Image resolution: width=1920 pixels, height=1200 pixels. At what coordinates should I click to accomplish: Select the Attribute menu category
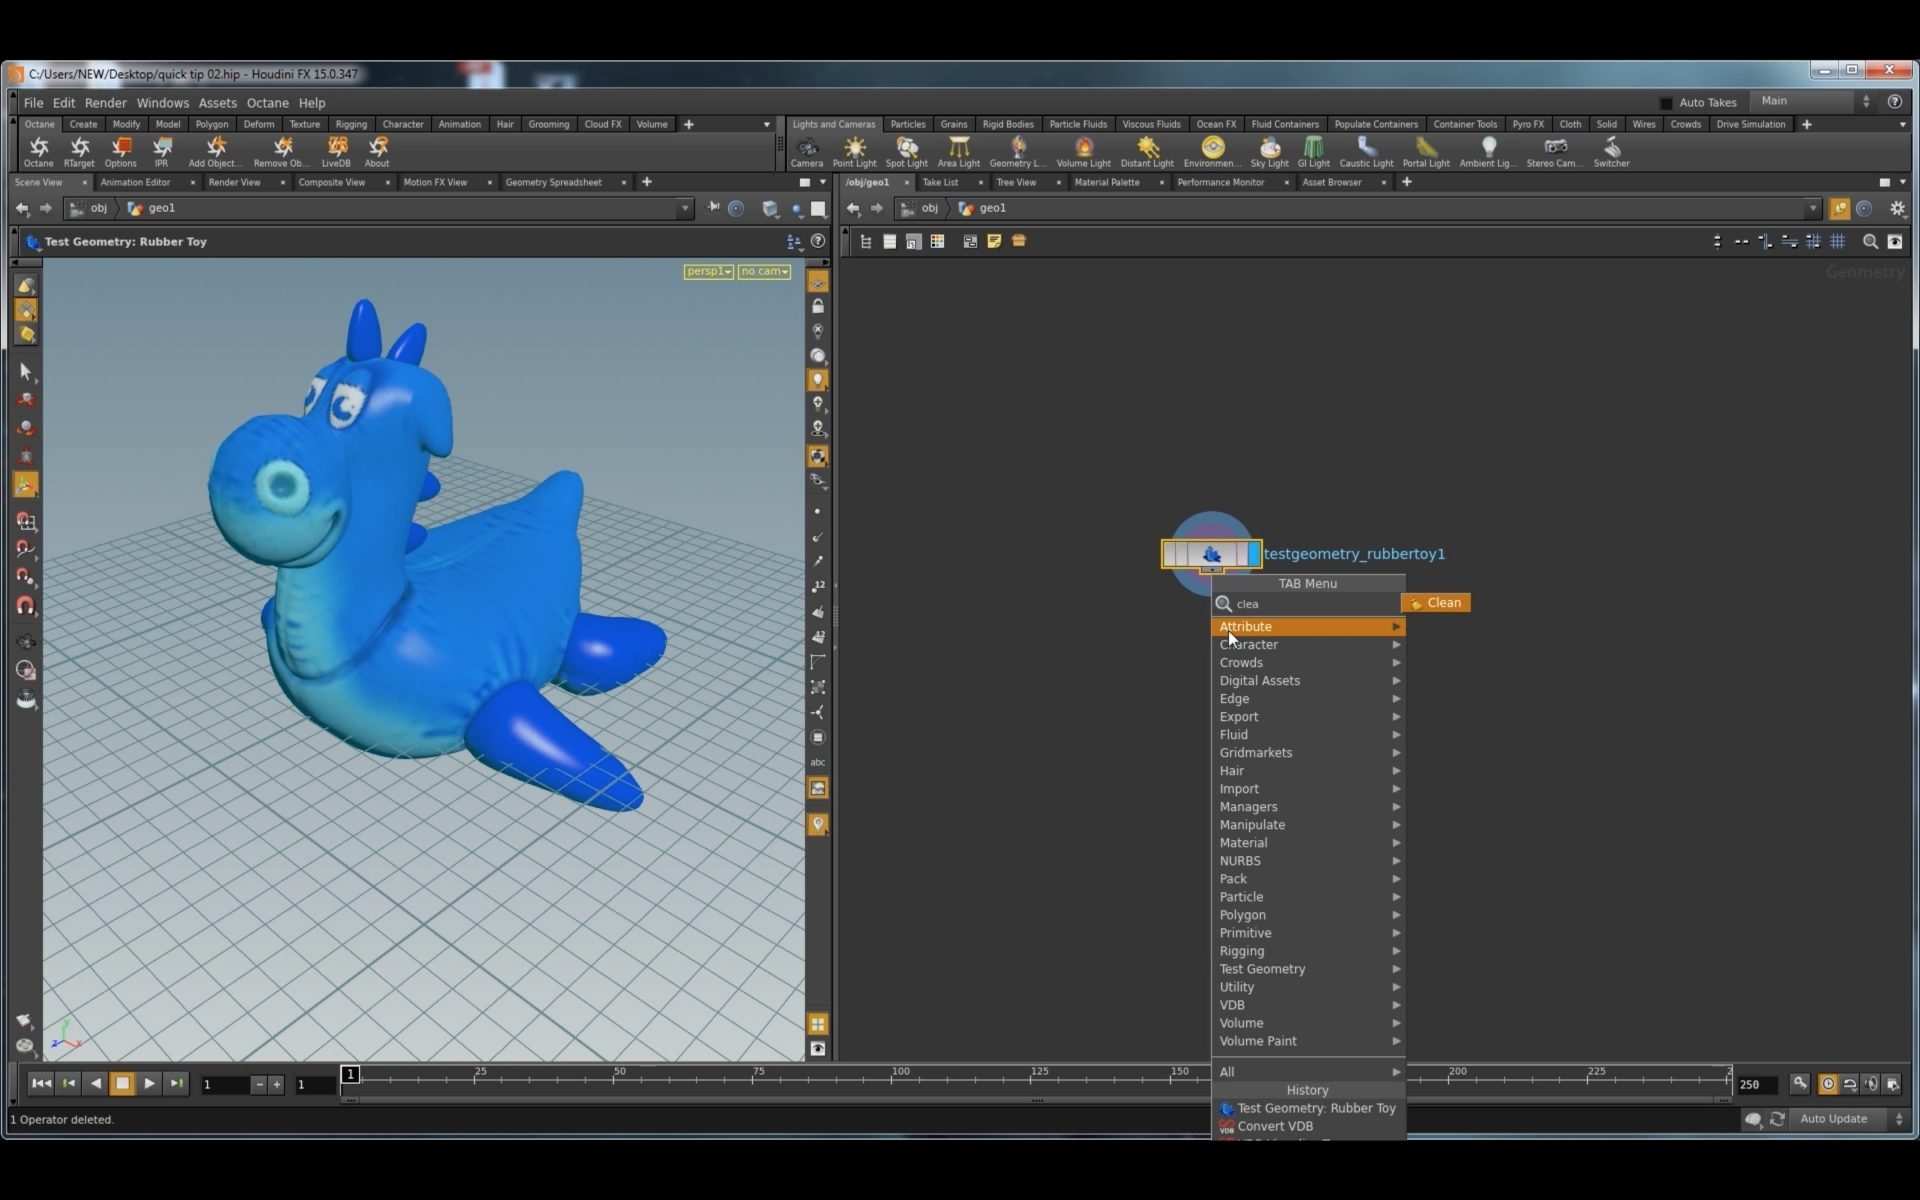[1306, 625]
